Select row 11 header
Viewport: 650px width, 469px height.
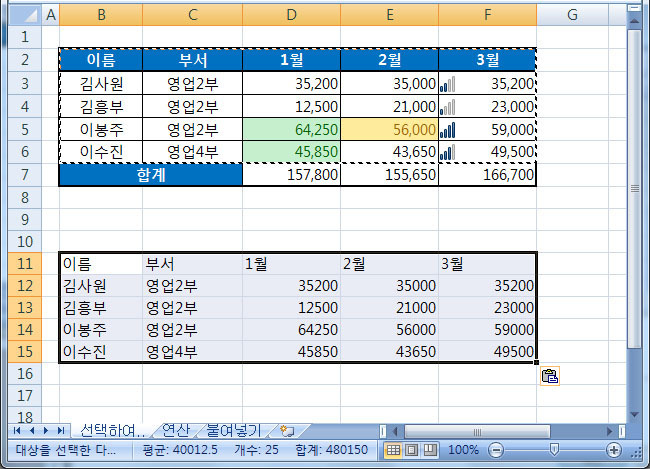click(x=25, y=263)
